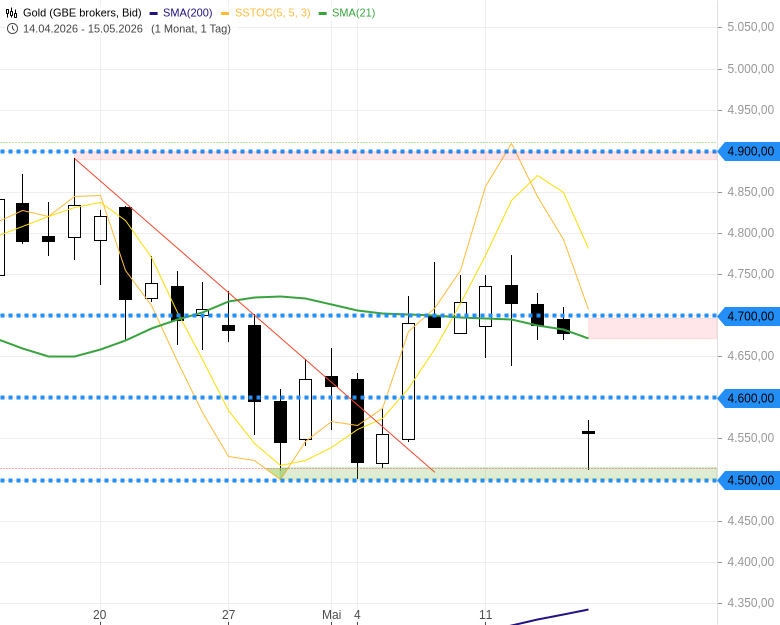The width and height of the screenshot is (780, 625).
Task: Click the clock icon next to date range
Action: pyautogui.click(x=12, y=29)
